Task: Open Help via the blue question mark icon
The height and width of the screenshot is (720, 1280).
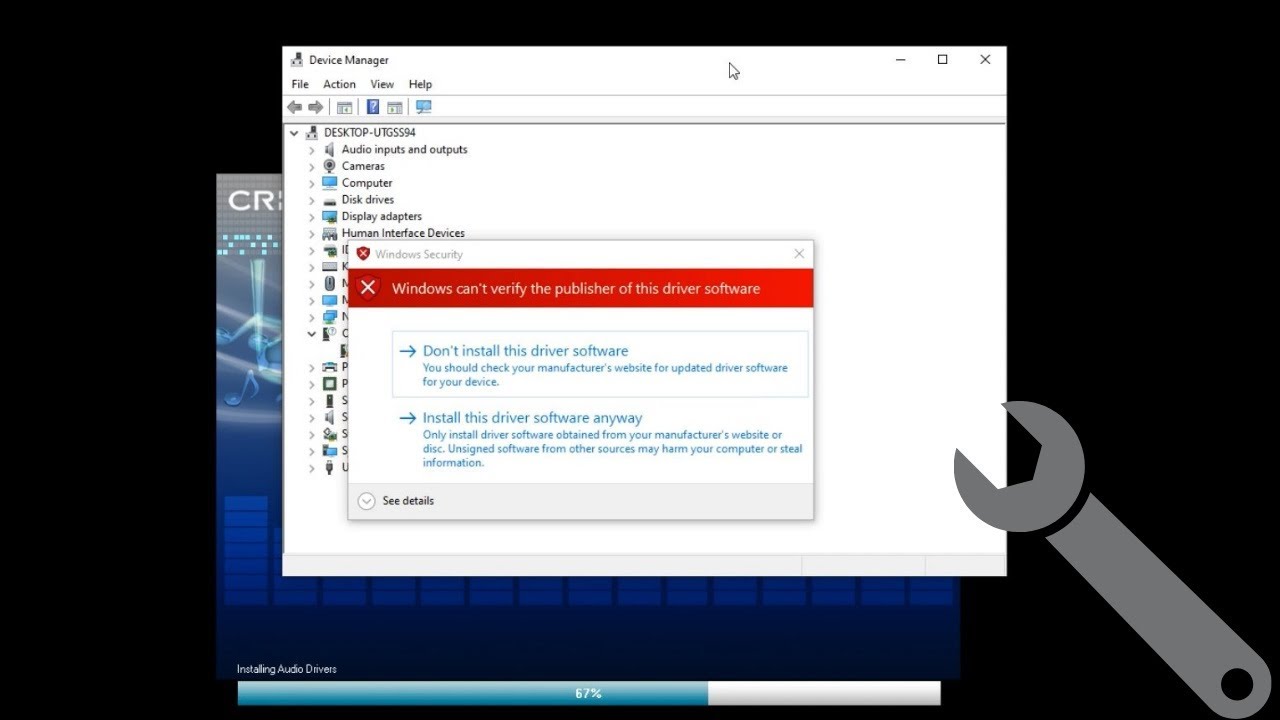Action: (x=373, y=107)
